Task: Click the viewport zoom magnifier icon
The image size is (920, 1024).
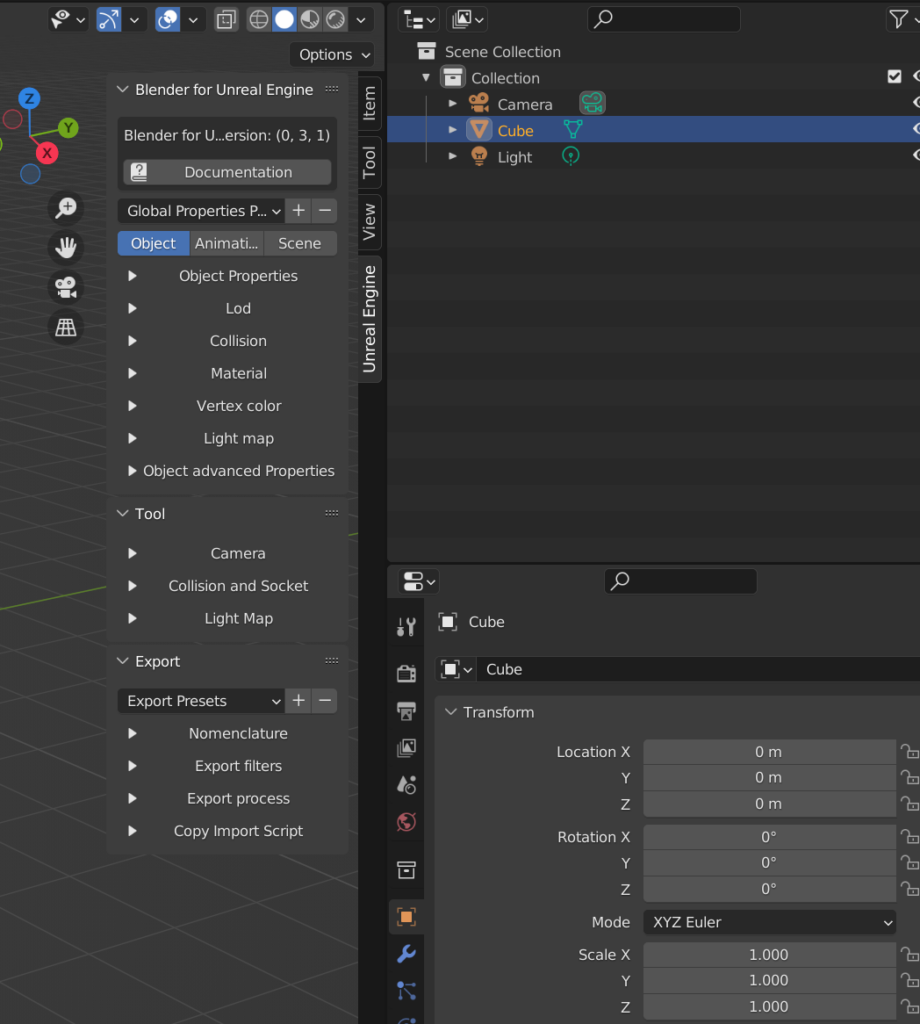Action: (66, 208)
